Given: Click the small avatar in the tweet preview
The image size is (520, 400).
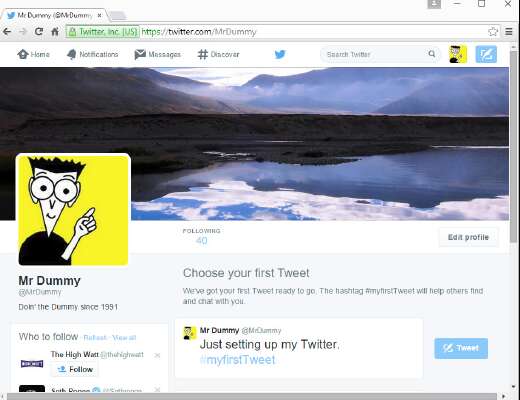Looking at the screenshot, I should (190, 333).
